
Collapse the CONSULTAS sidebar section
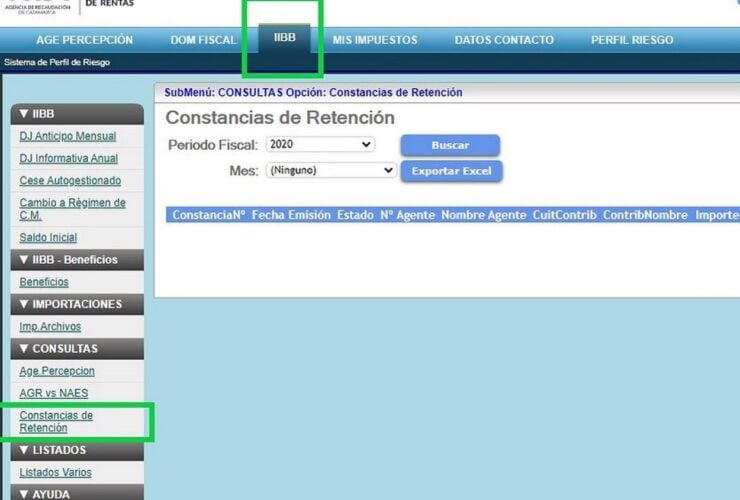tap(77, 349)
